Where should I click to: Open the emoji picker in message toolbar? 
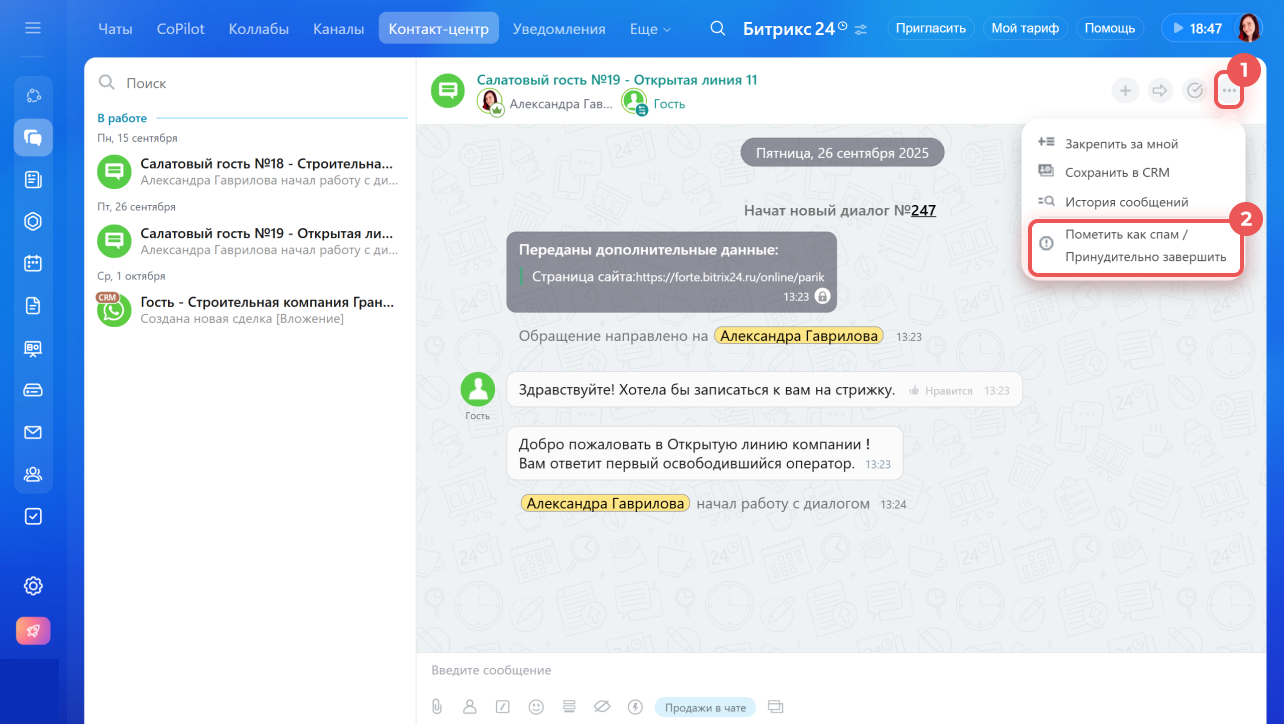tap(536, 707)
